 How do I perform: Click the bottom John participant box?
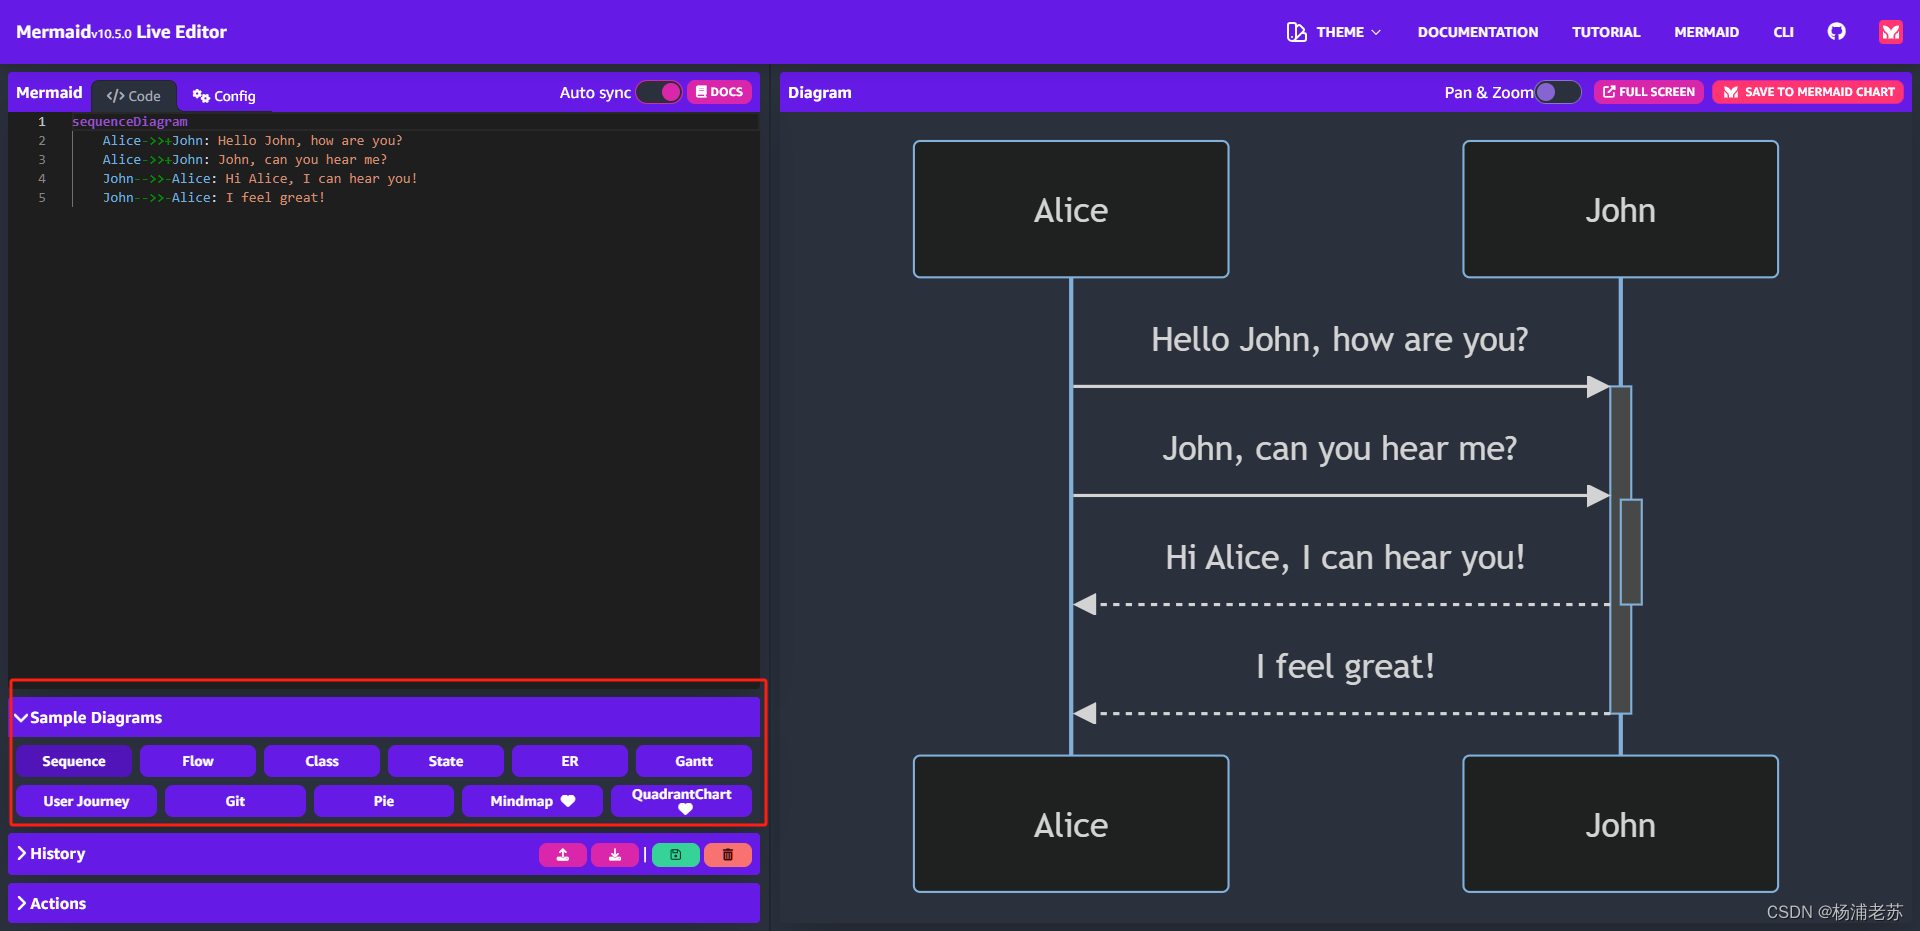click(x=1620, y=824)
